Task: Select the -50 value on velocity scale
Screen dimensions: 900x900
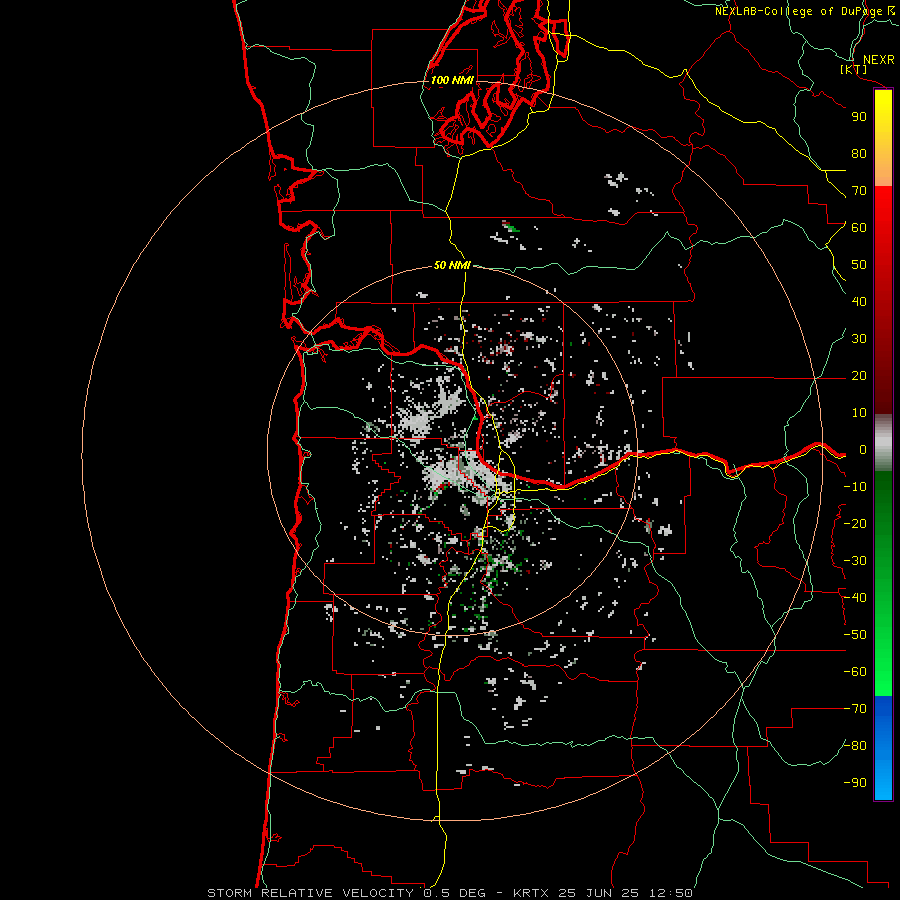Action: coord(855,635)
